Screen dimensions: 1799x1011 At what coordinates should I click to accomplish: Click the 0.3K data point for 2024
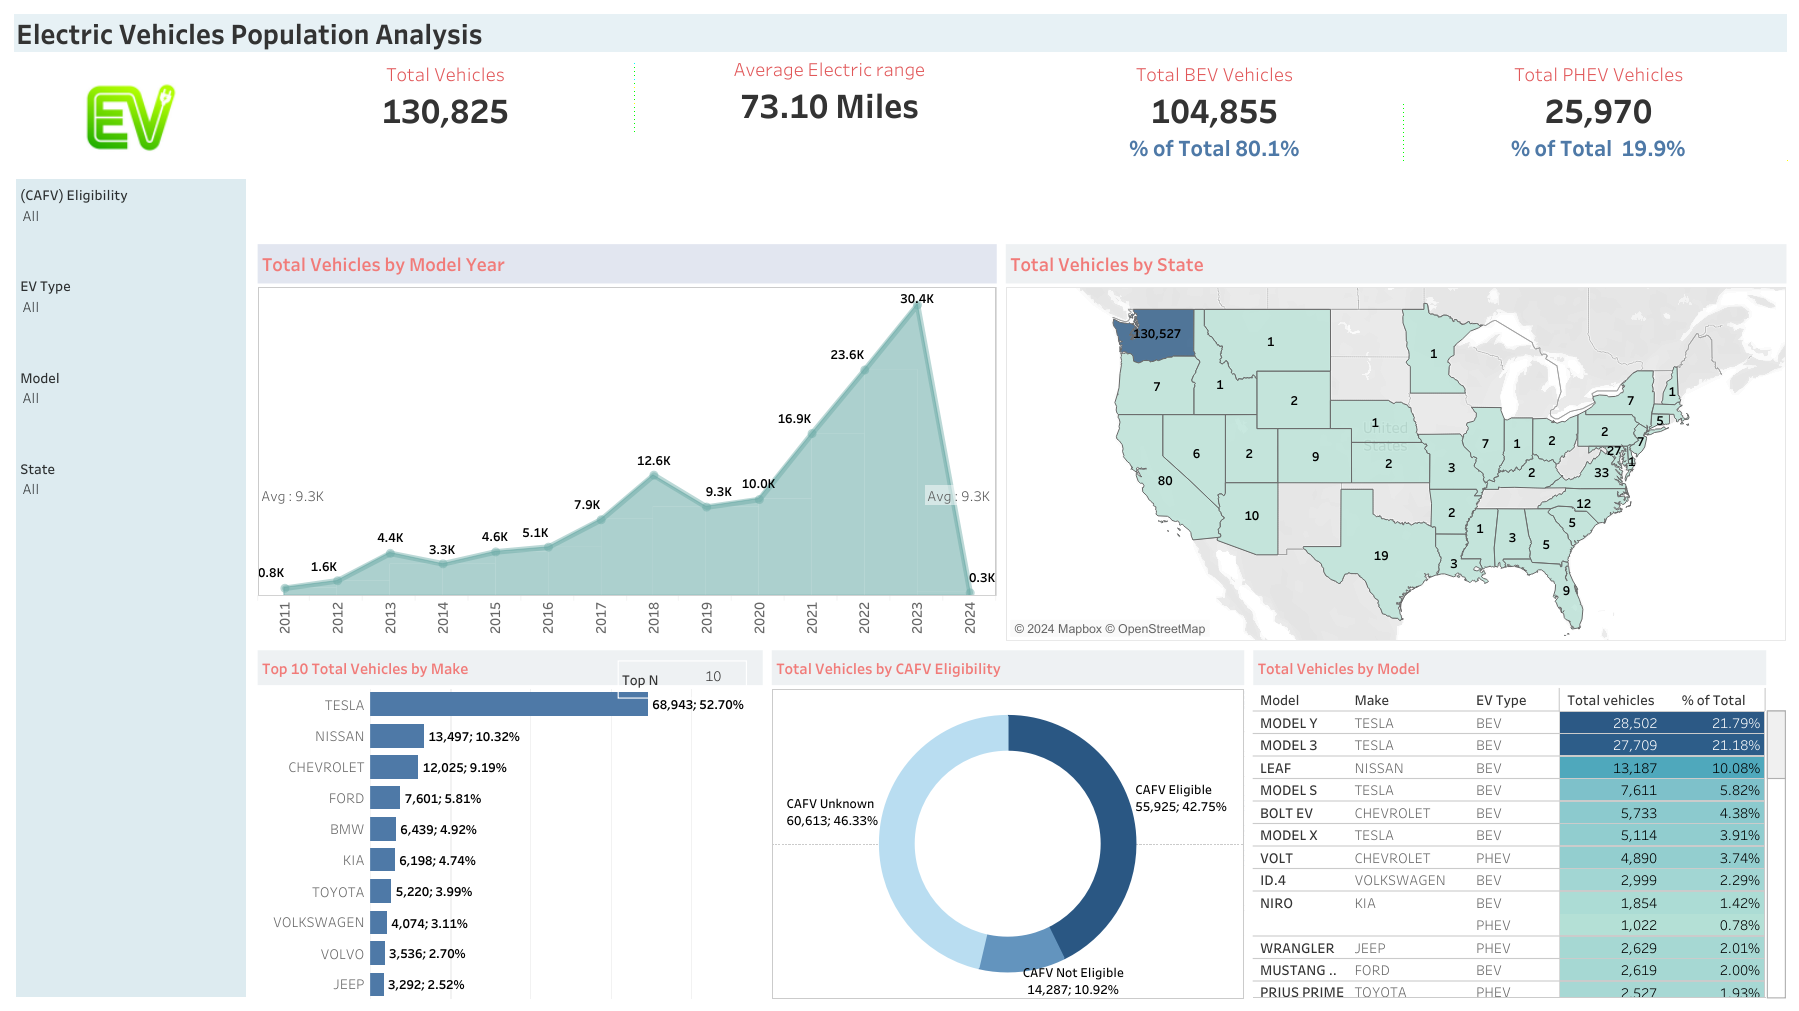(x=970, y=591)
